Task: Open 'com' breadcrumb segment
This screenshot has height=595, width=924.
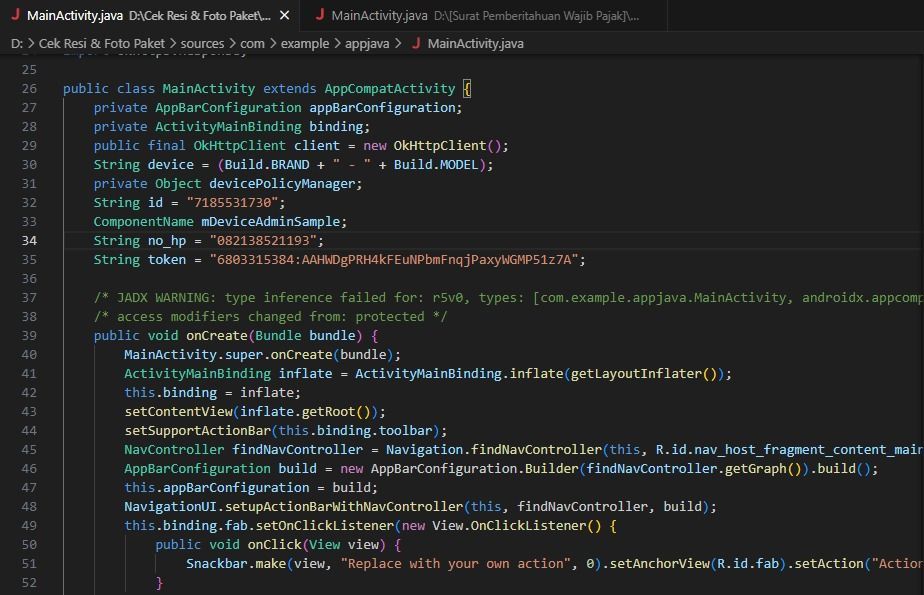Action: 252,44
